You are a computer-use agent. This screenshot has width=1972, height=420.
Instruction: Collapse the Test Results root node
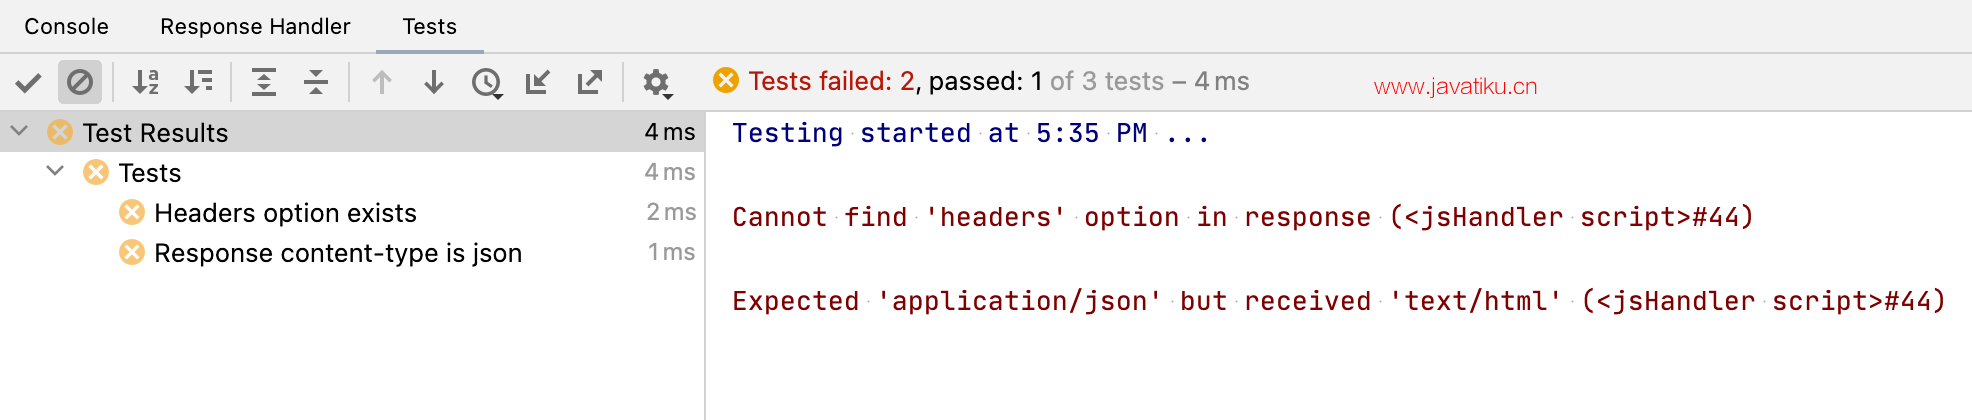tap(19, 131)
